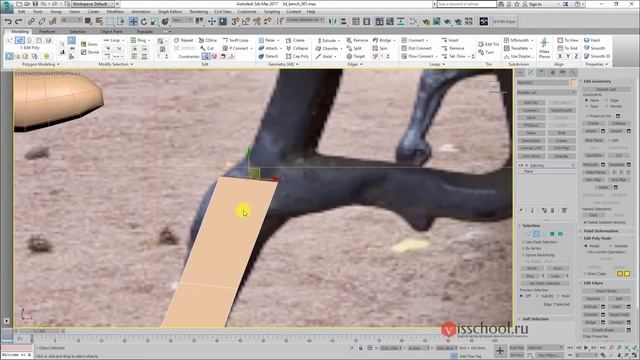Click the Repeat Last button

point(606,89)
